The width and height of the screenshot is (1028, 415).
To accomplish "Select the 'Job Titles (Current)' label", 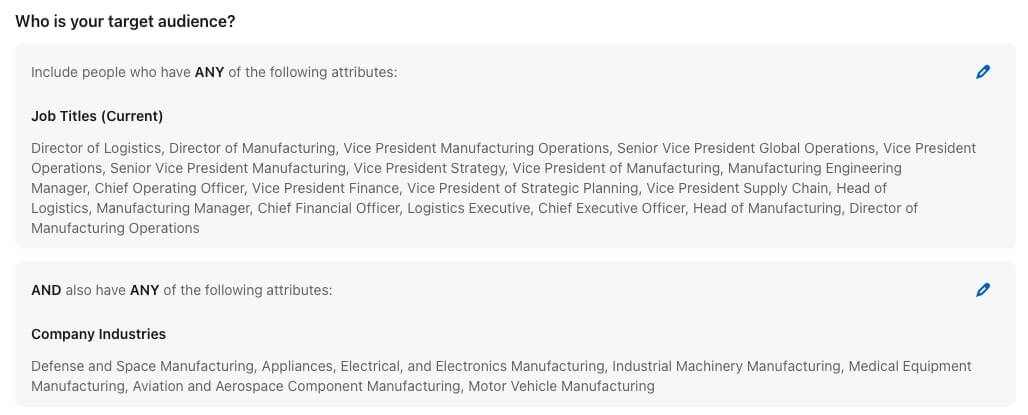I will point(97,116).
